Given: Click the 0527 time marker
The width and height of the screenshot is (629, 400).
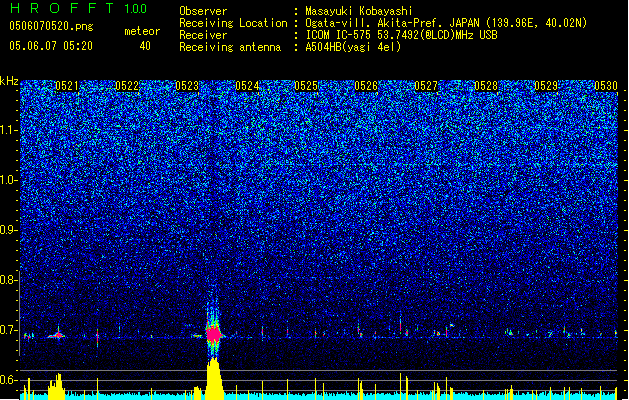Looking at the screenshot, I should tap(426, 86).
